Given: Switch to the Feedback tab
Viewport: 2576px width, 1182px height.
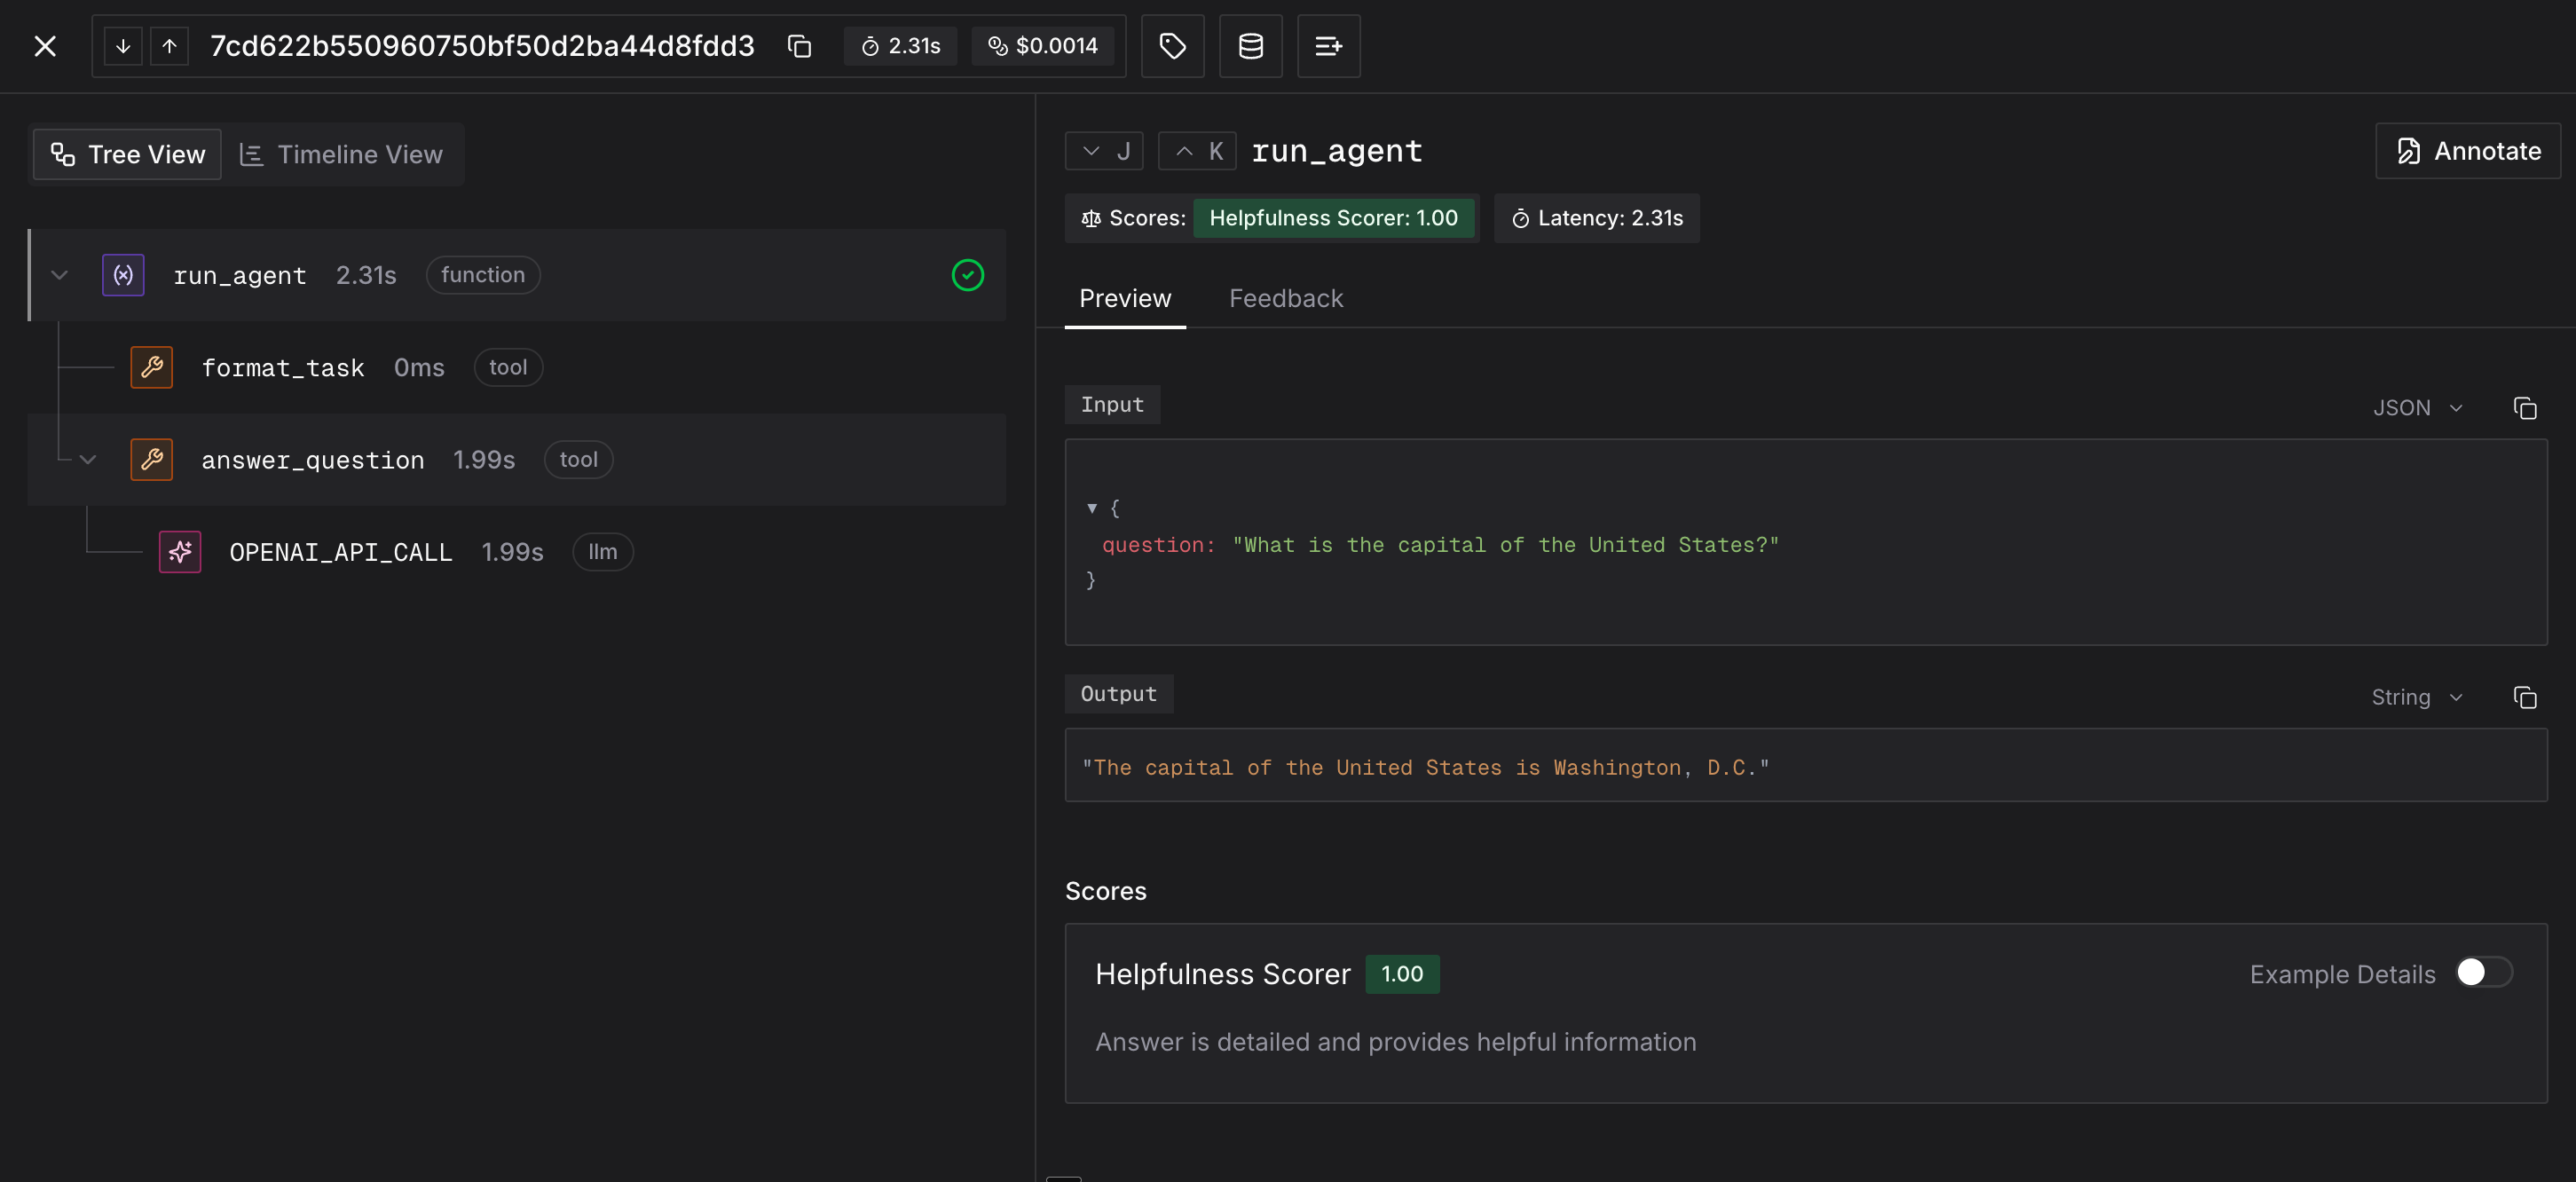Looking at the screenshot, I should pyautogui.click(x=1285, y=299).
